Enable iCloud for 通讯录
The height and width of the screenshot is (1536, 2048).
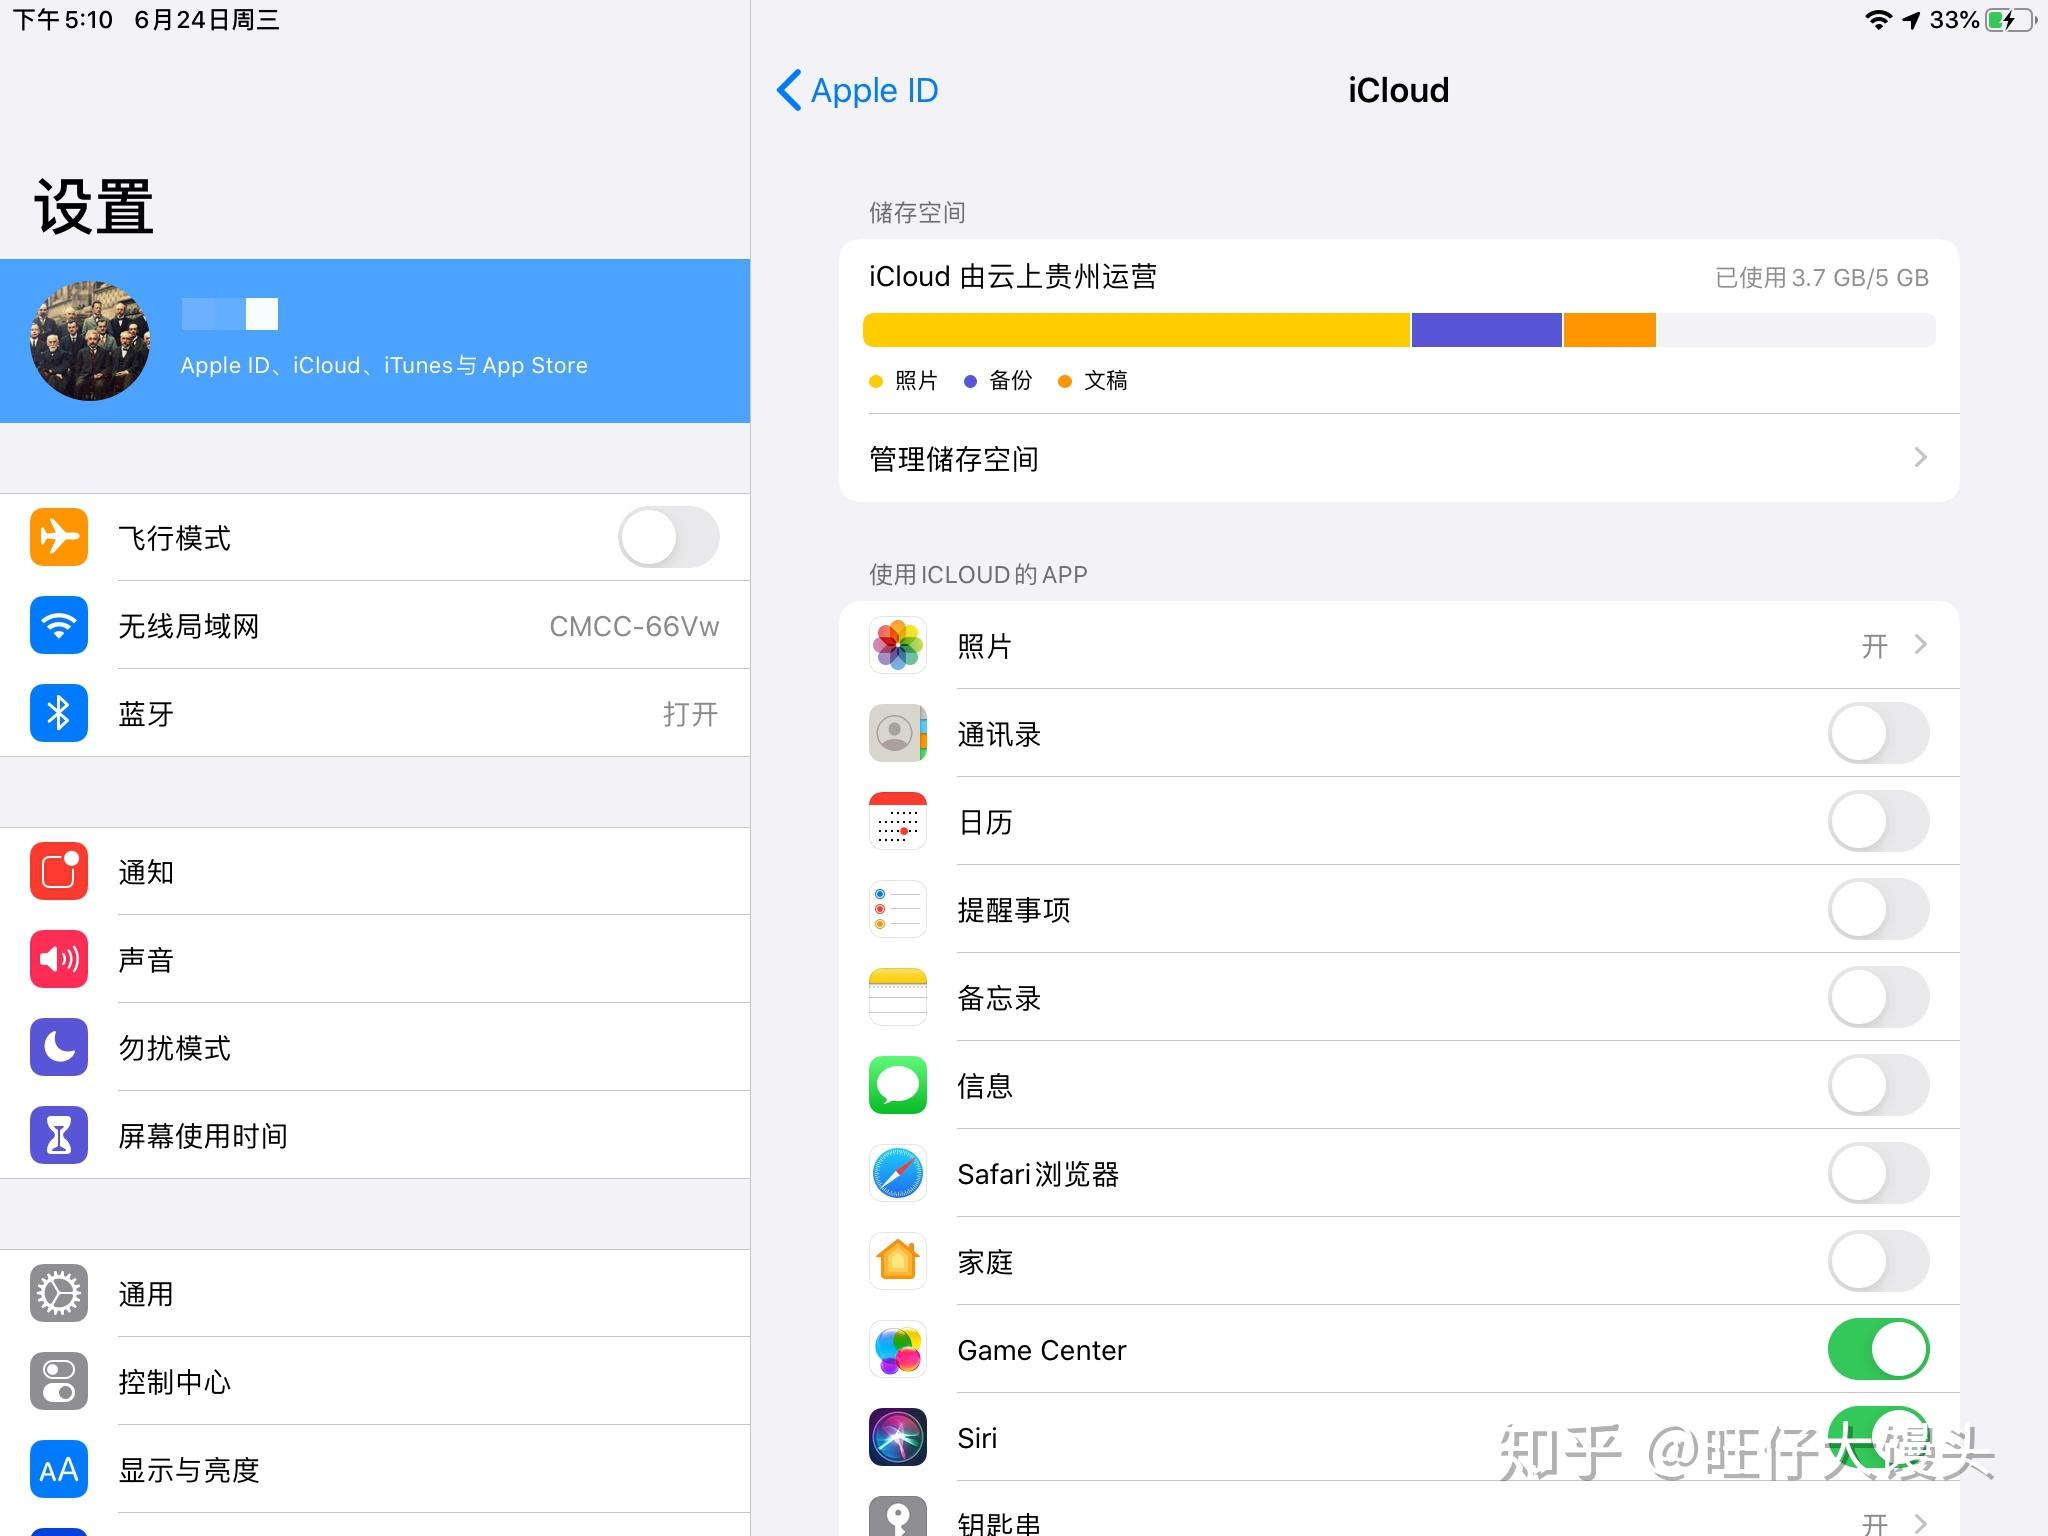pos(1879,733)
